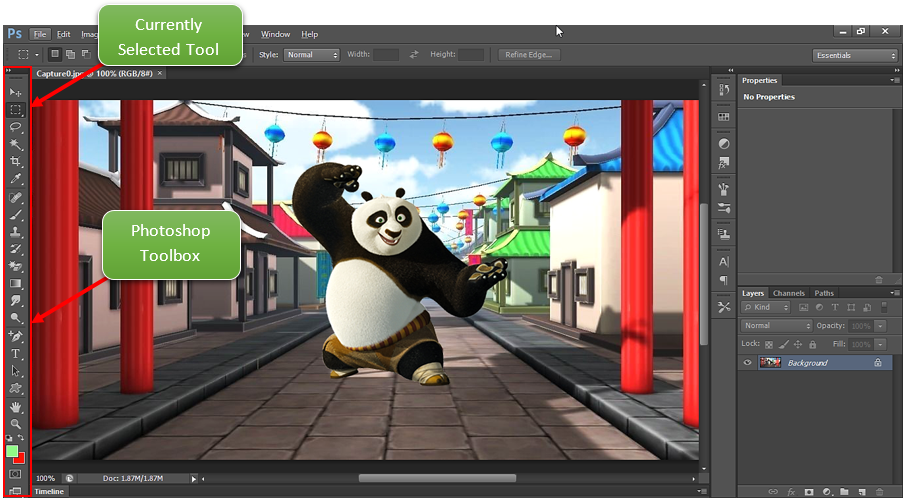Select the Path Selection tool
This screenshot has width=904, height=499.
tap(16, 371)
